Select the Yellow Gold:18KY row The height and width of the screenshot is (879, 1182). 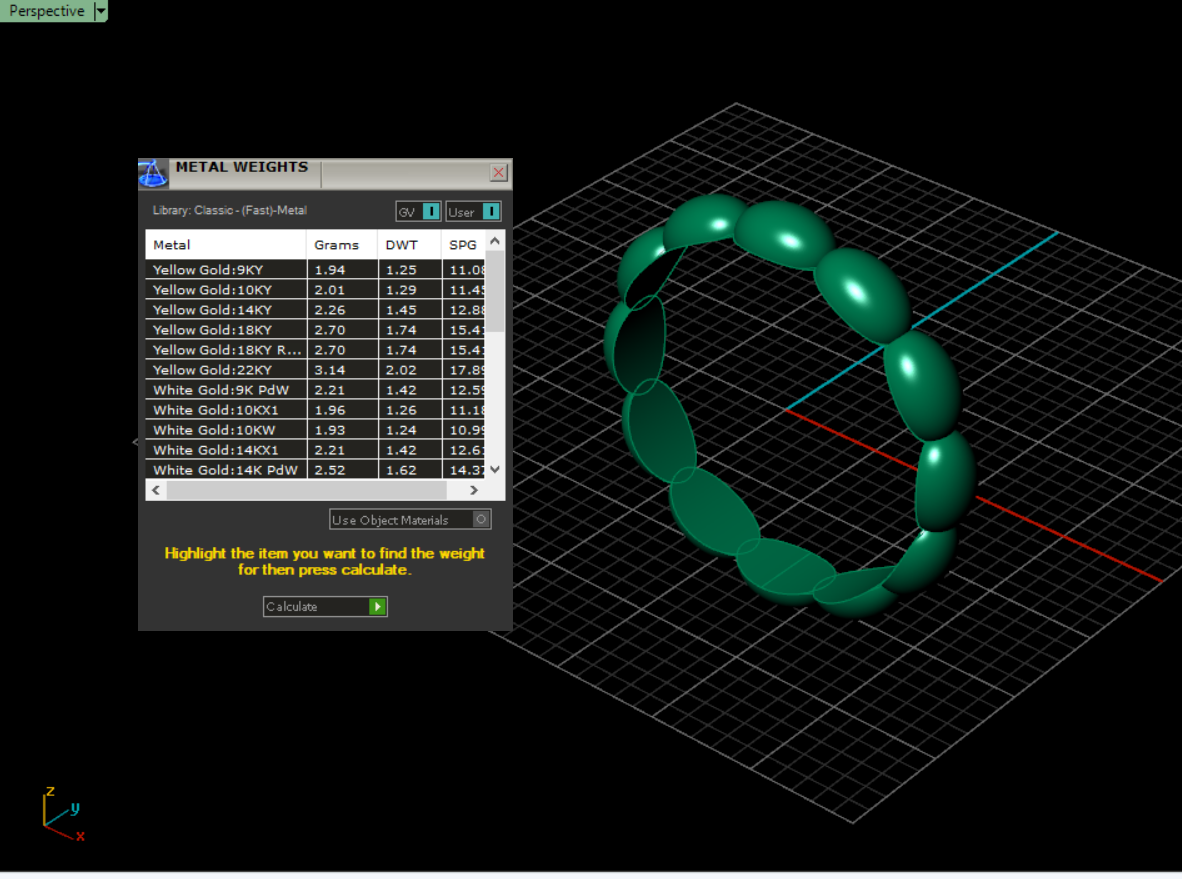314,330
